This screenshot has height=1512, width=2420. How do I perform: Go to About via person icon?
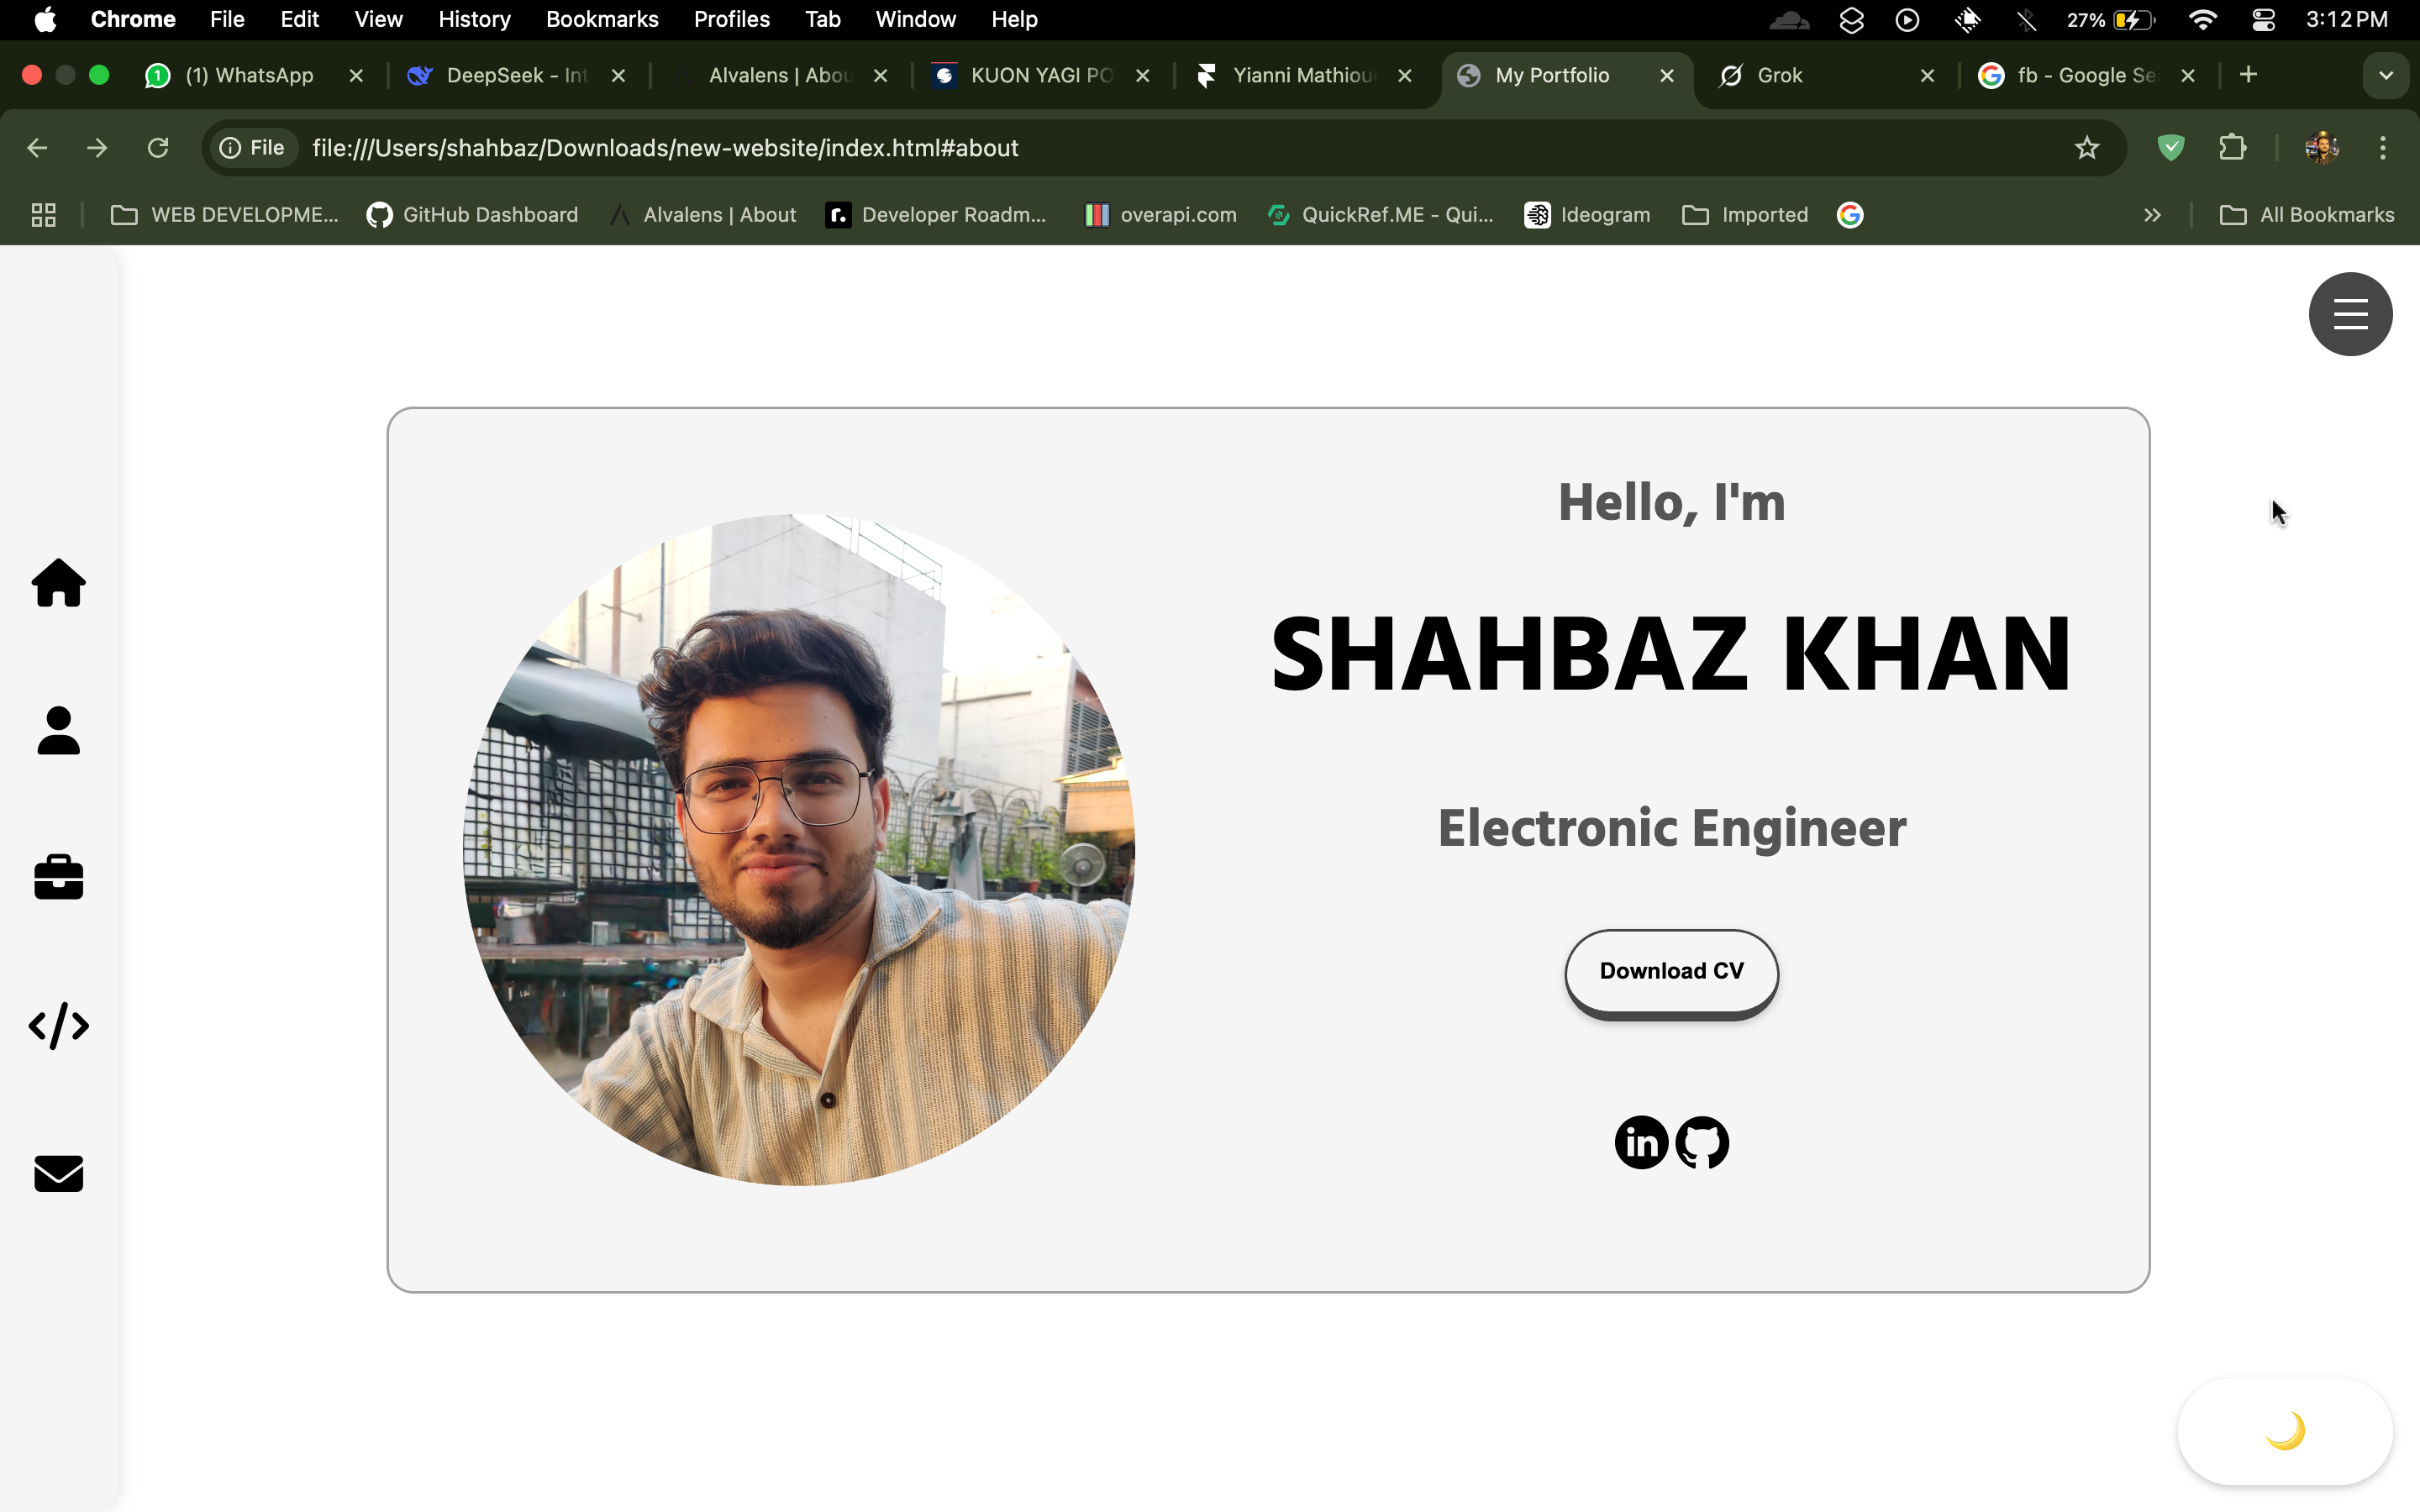point(59,731)
